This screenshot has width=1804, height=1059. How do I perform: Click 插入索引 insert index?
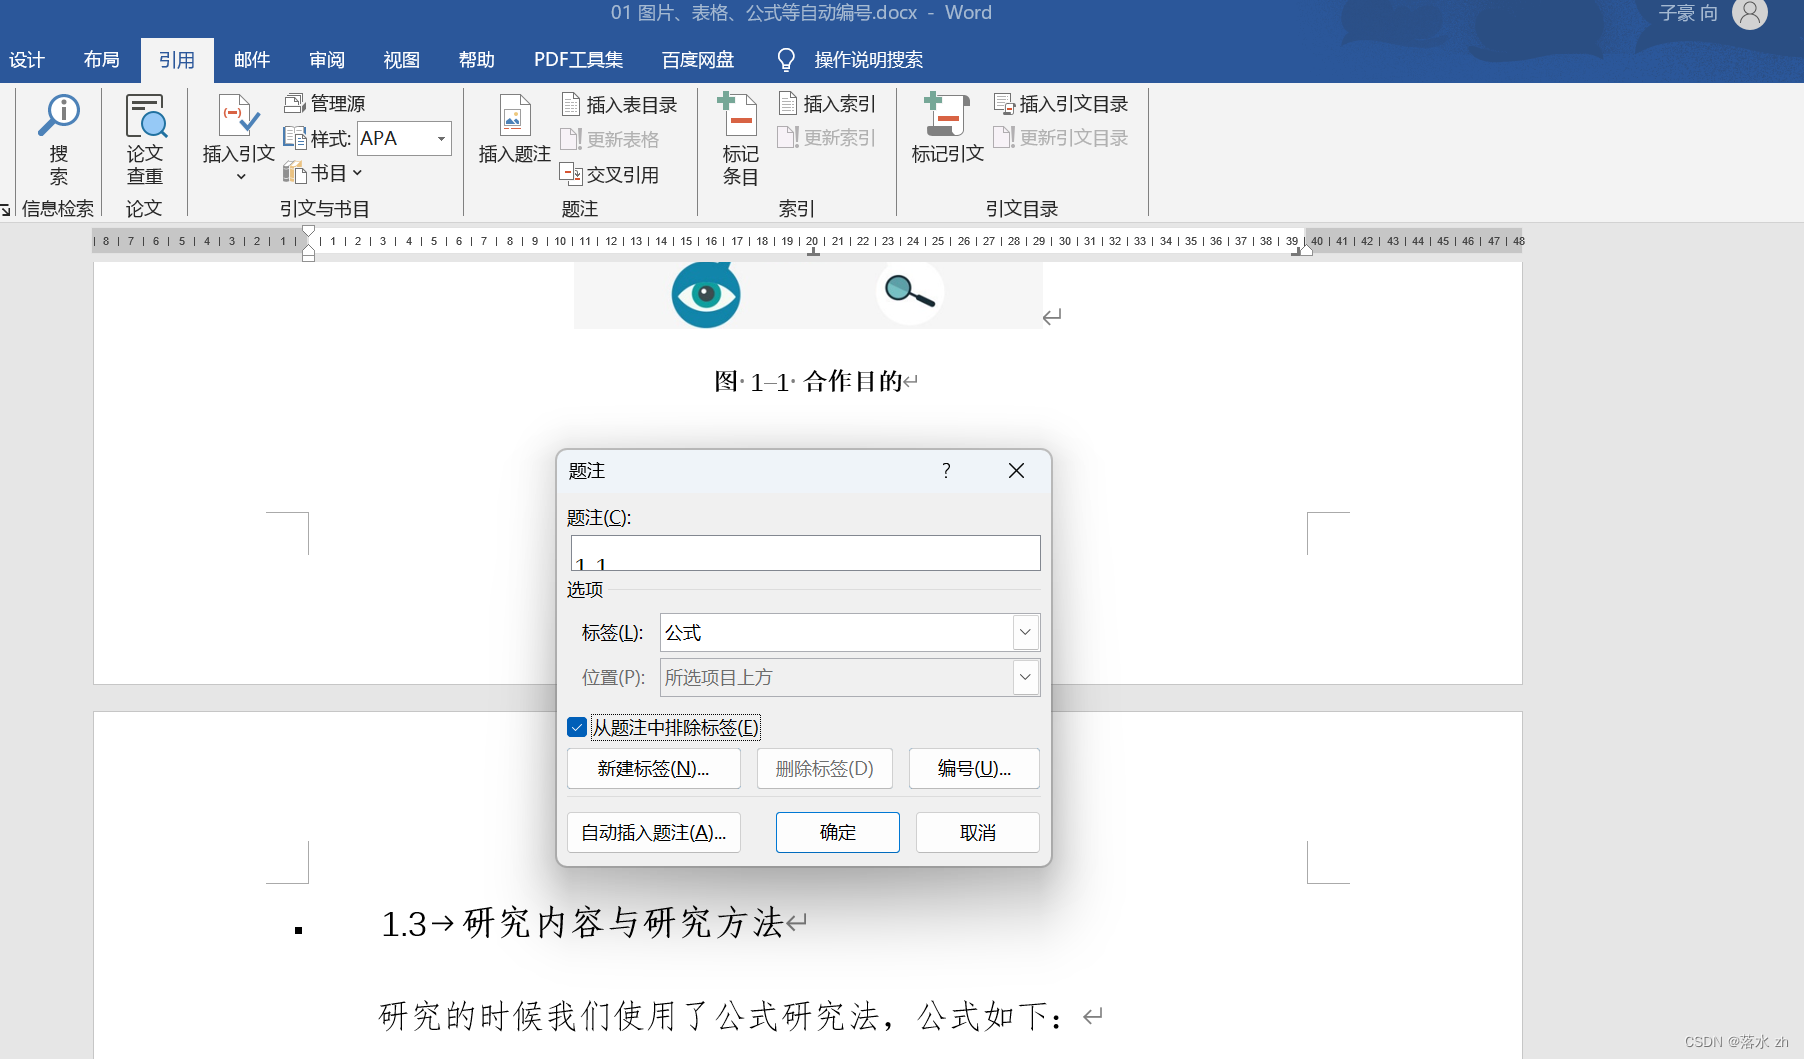point(827,104)
